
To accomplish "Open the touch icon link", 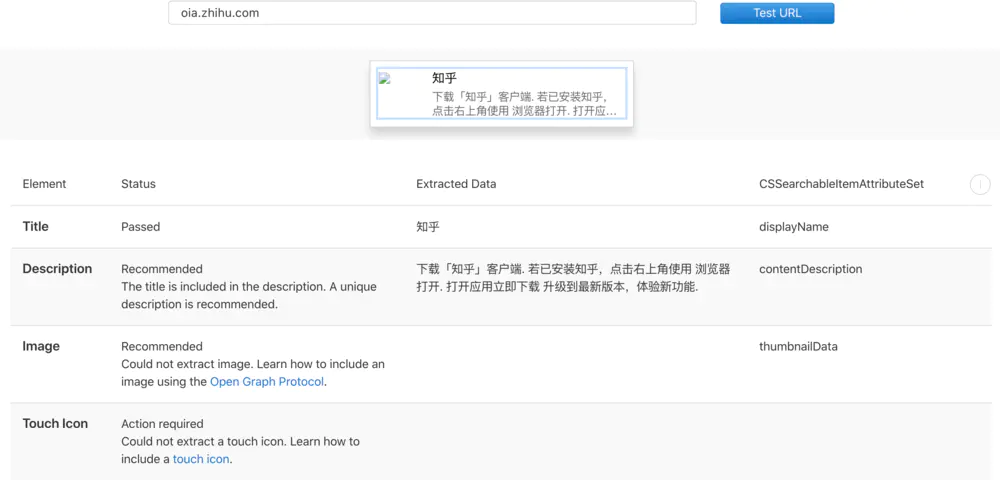I will [x=201, y=458].
